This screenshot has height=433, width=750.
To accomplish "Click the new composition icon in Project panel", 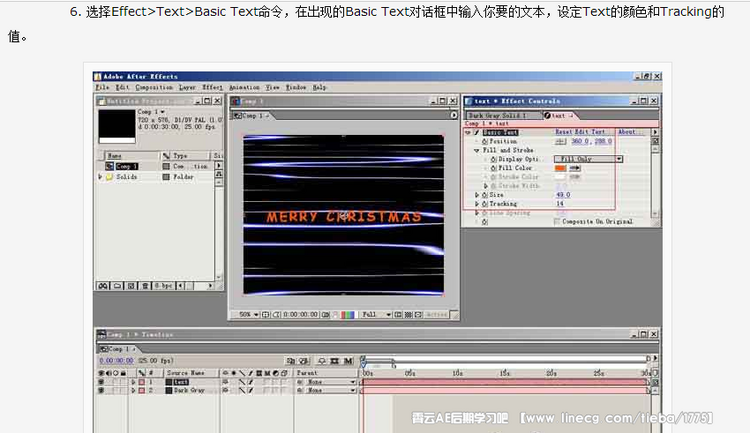I will tap(131, 286).
